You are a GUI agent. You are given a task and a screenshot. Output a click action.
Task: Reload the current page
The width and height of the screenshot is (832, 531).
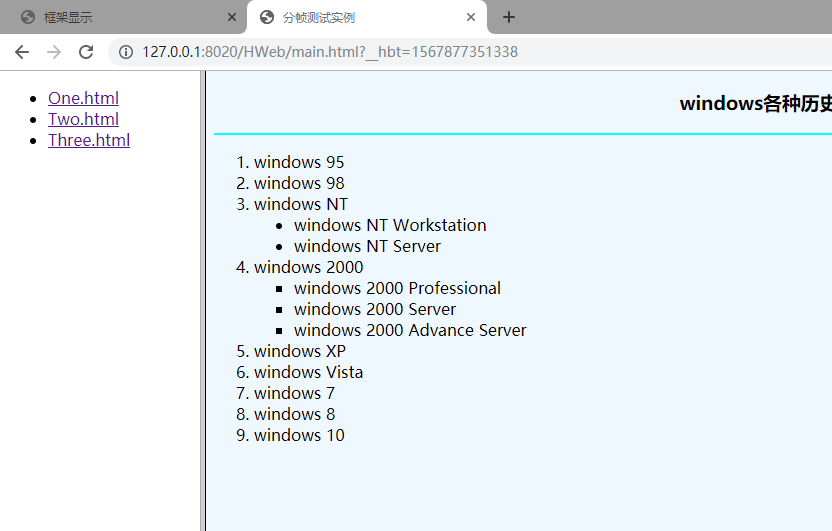[x=86, y=52]
